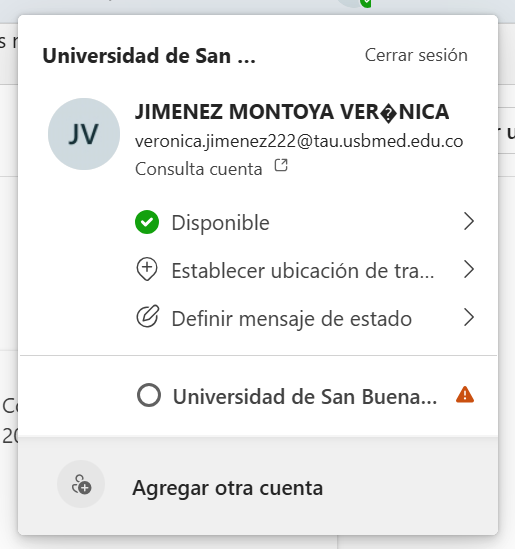Click the status message pencil icon

(148, 317)
